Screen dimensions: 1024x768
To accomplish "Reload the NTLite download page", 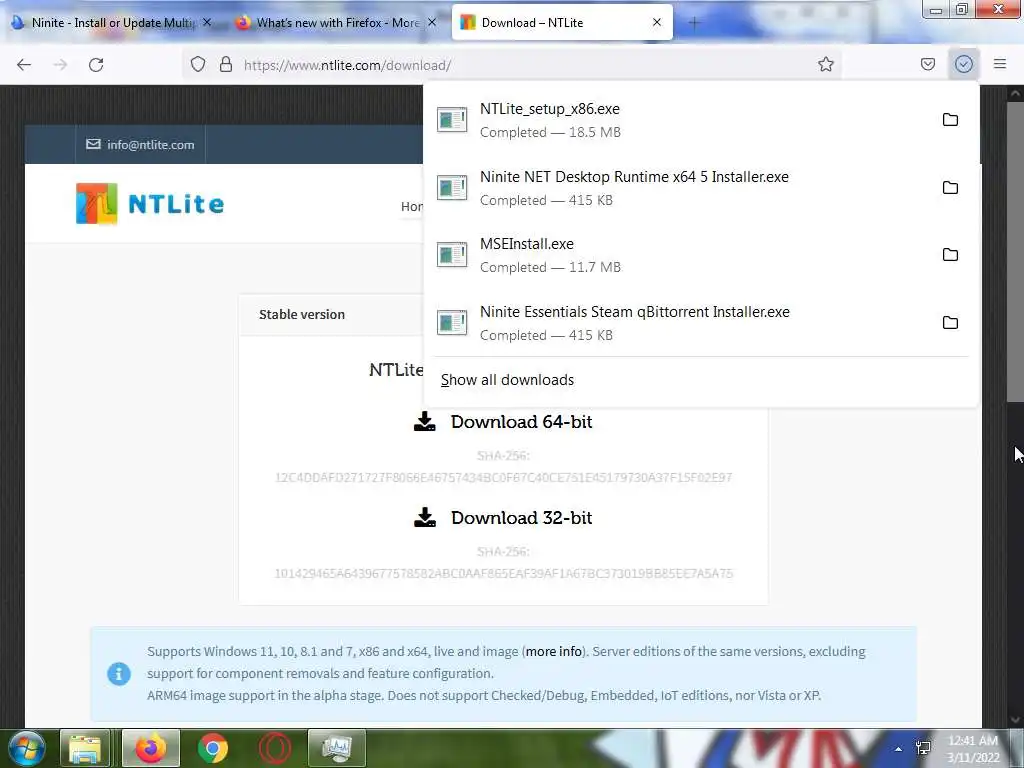I will pos(96,65).
